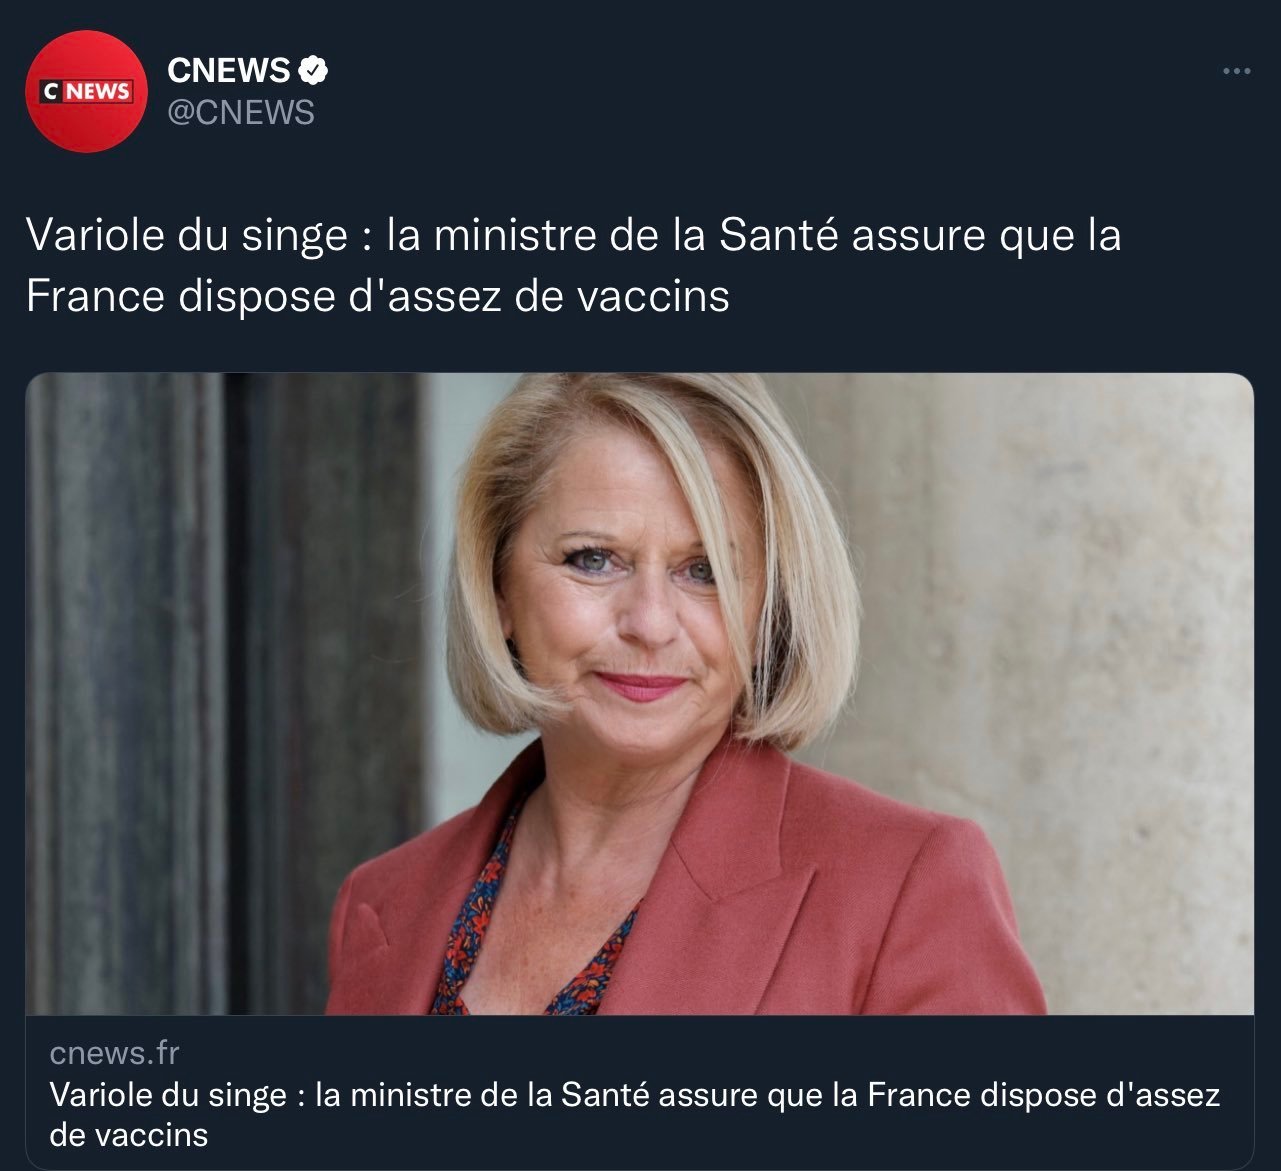Screen dimensions: 1281x1171
Task: Click the white C box in the logo
Action: (52, 91)
